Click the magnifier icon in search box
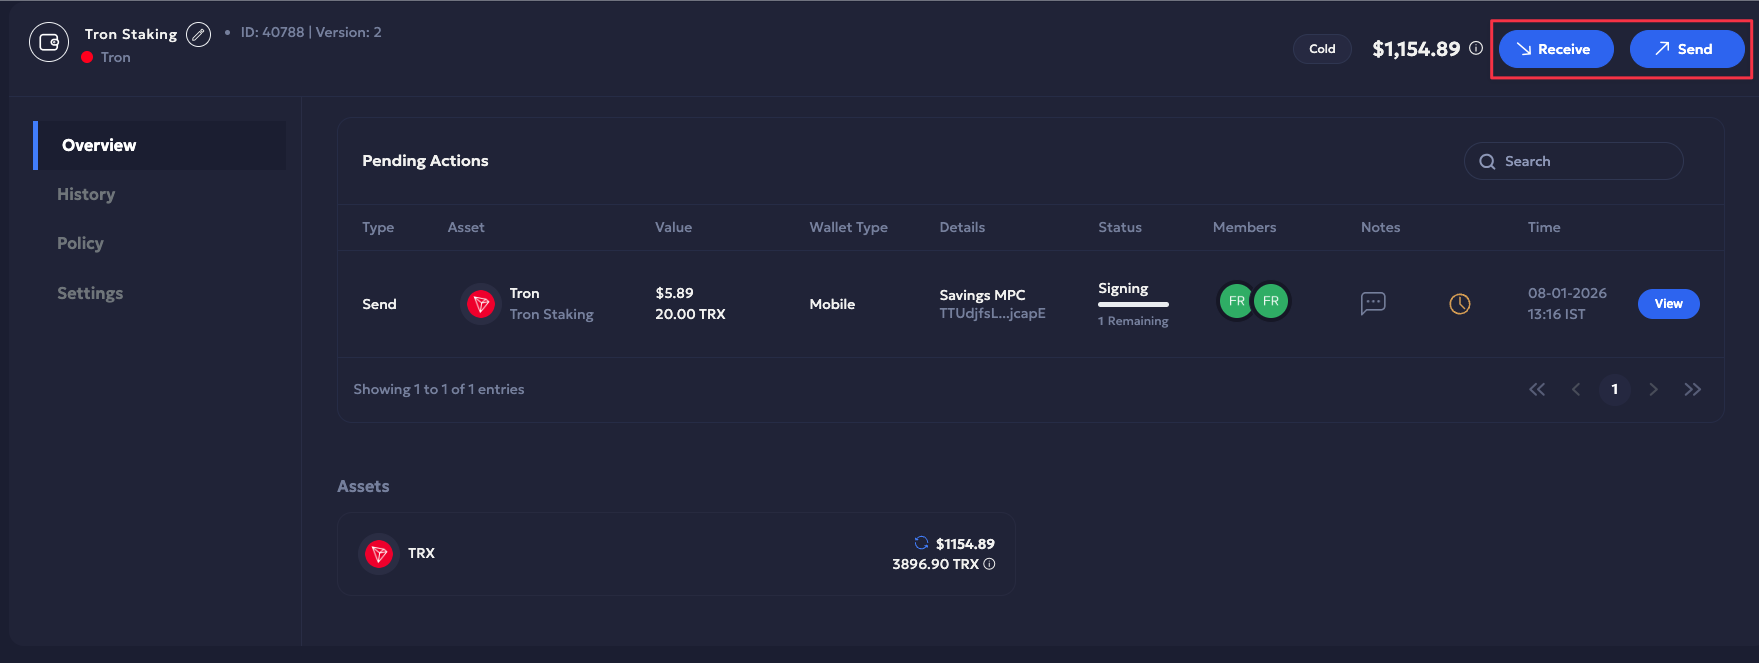Image resolution: width=1759 pixels, height=663 pixels. [1487, 162]
